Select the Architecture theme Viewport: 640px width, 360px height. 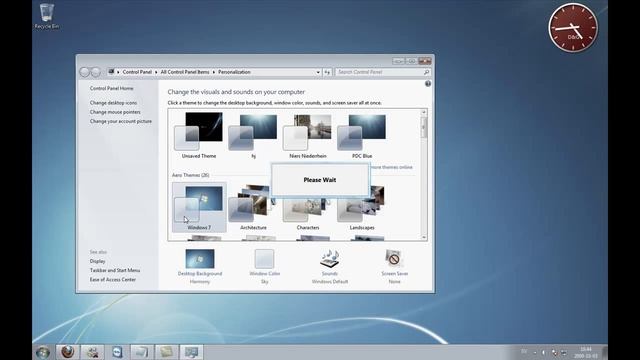(253, 207)
